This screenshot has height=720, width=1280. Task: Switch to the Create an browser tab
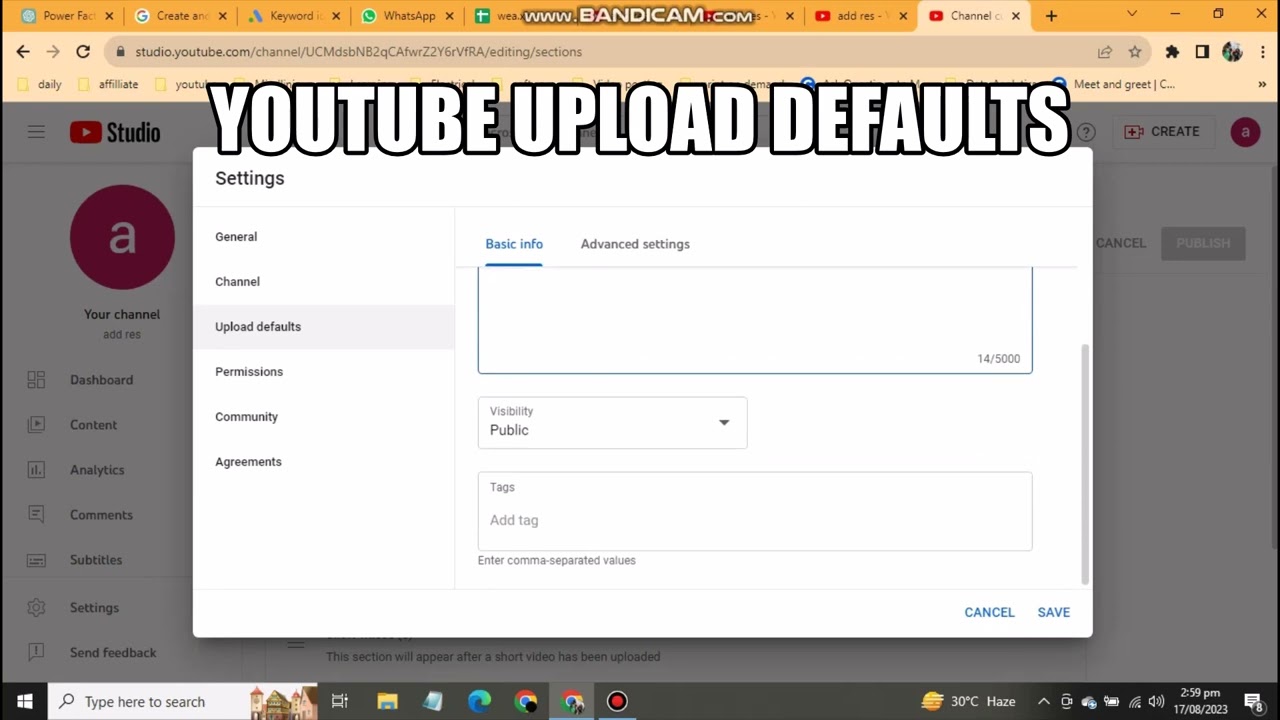coord(180,16)
